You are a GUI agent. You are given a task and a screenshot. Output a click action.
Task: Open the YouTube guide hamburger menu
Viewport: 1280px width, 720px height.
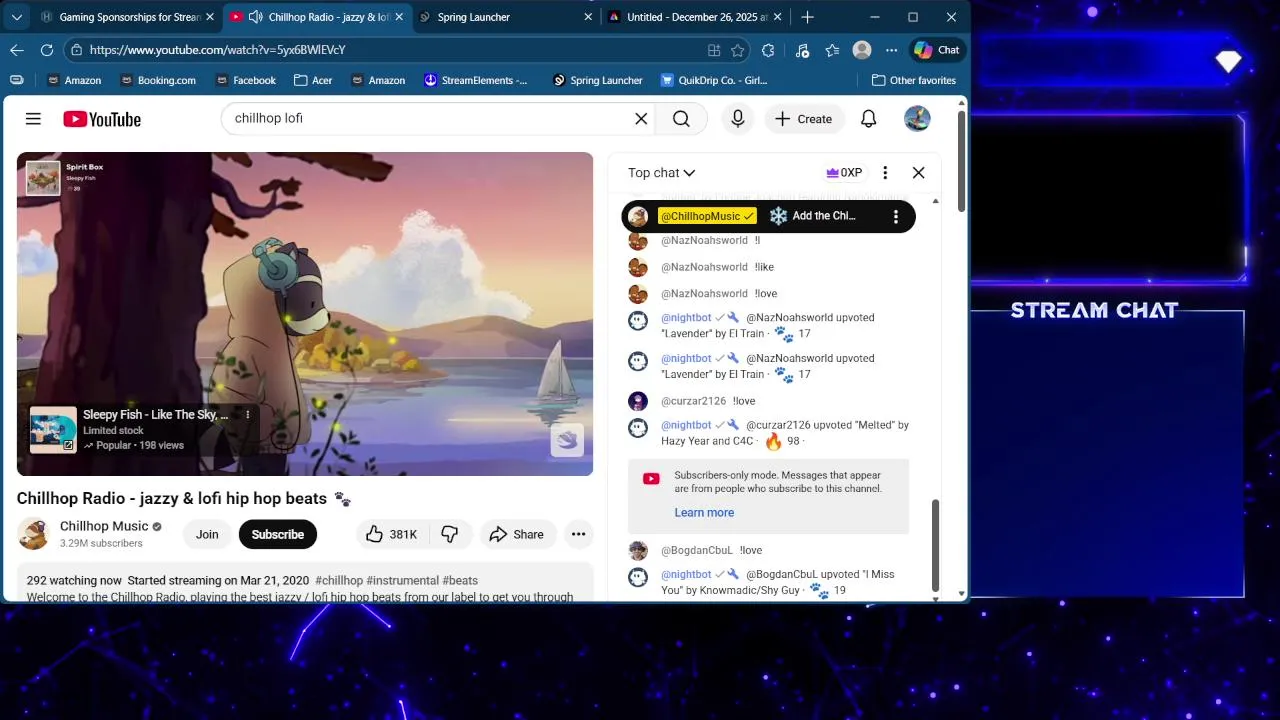[x=33, y=119]
